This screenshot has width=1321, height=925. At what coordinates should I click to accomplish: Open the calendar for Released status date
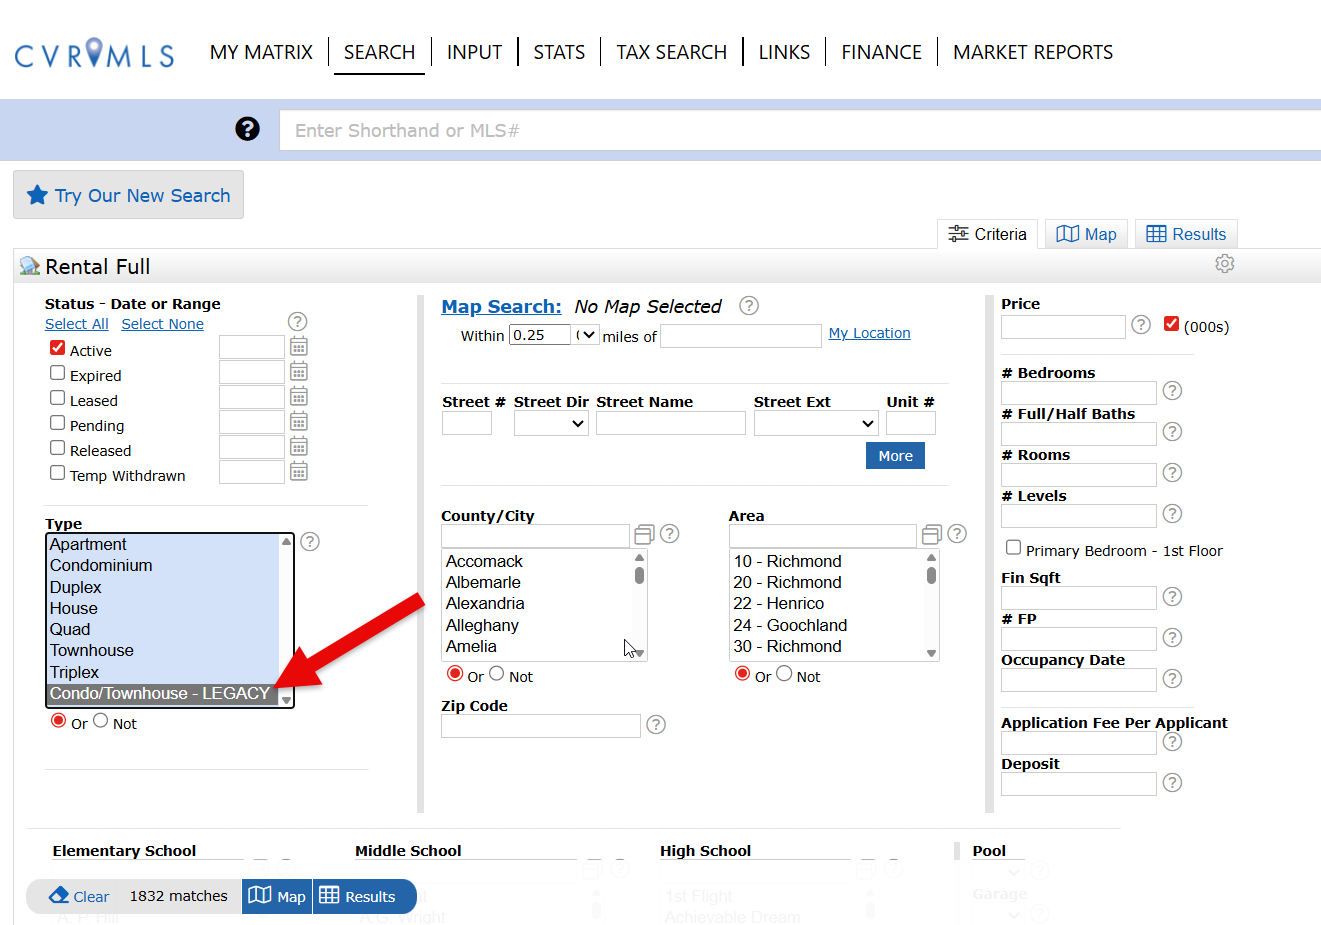299,447
